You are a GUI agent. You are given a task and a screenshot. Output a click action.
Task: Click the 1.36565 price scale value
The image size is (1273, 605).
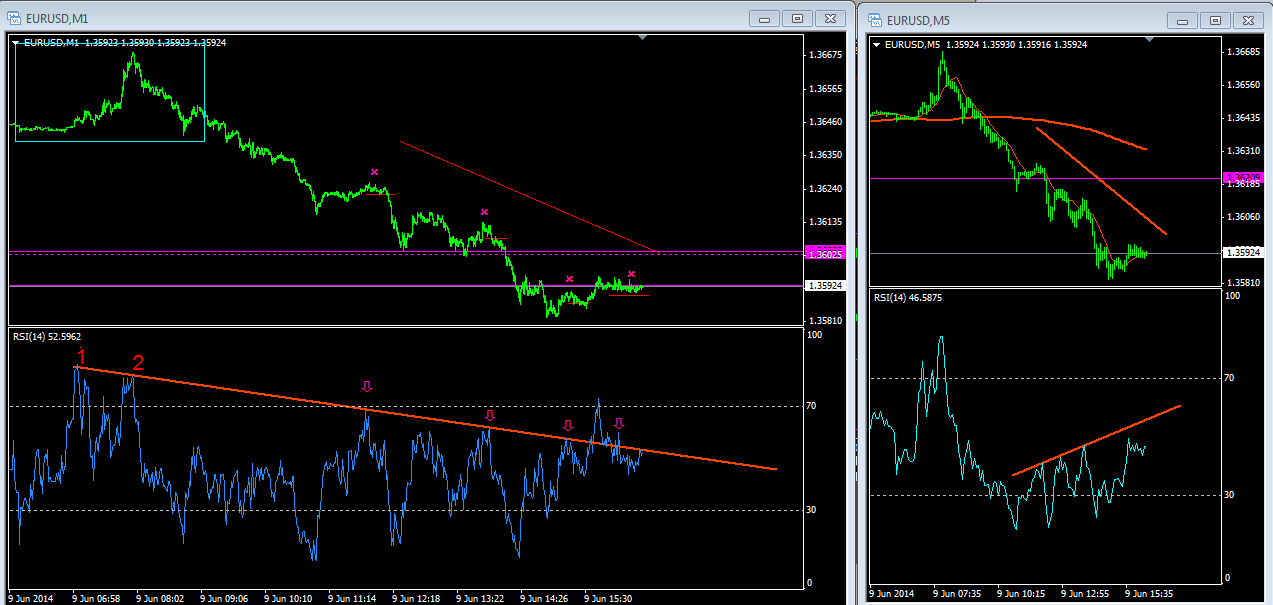tap(826, 89)
